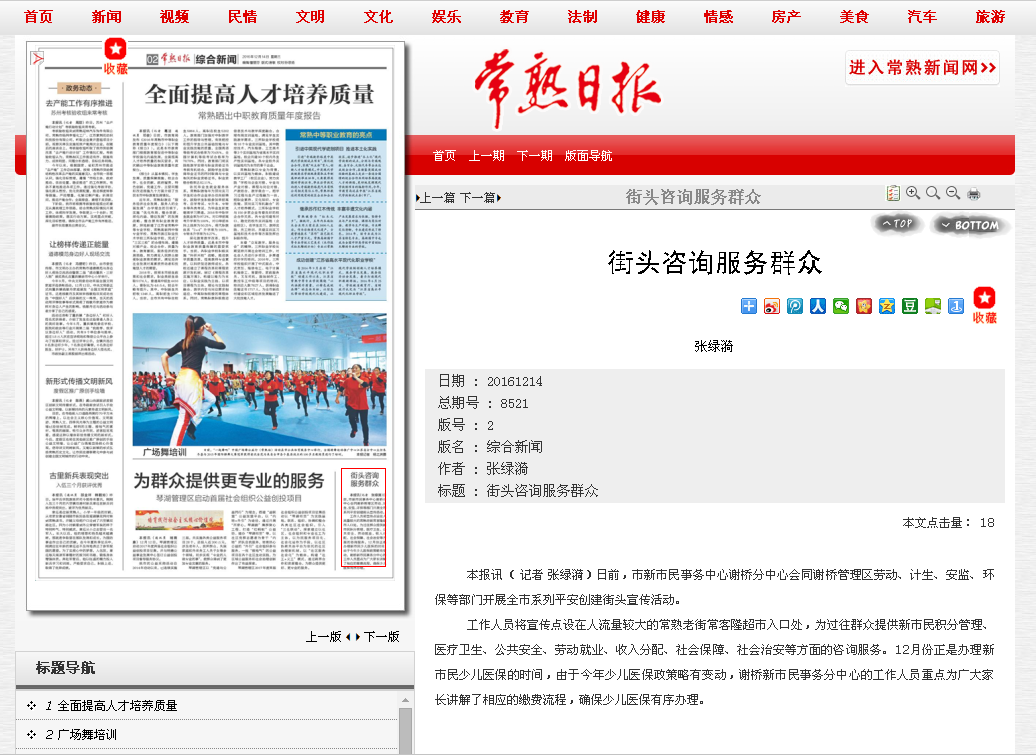Open 美食 in top menu
Viewport: 1036px width, 755px height.
tap(854, 17)
